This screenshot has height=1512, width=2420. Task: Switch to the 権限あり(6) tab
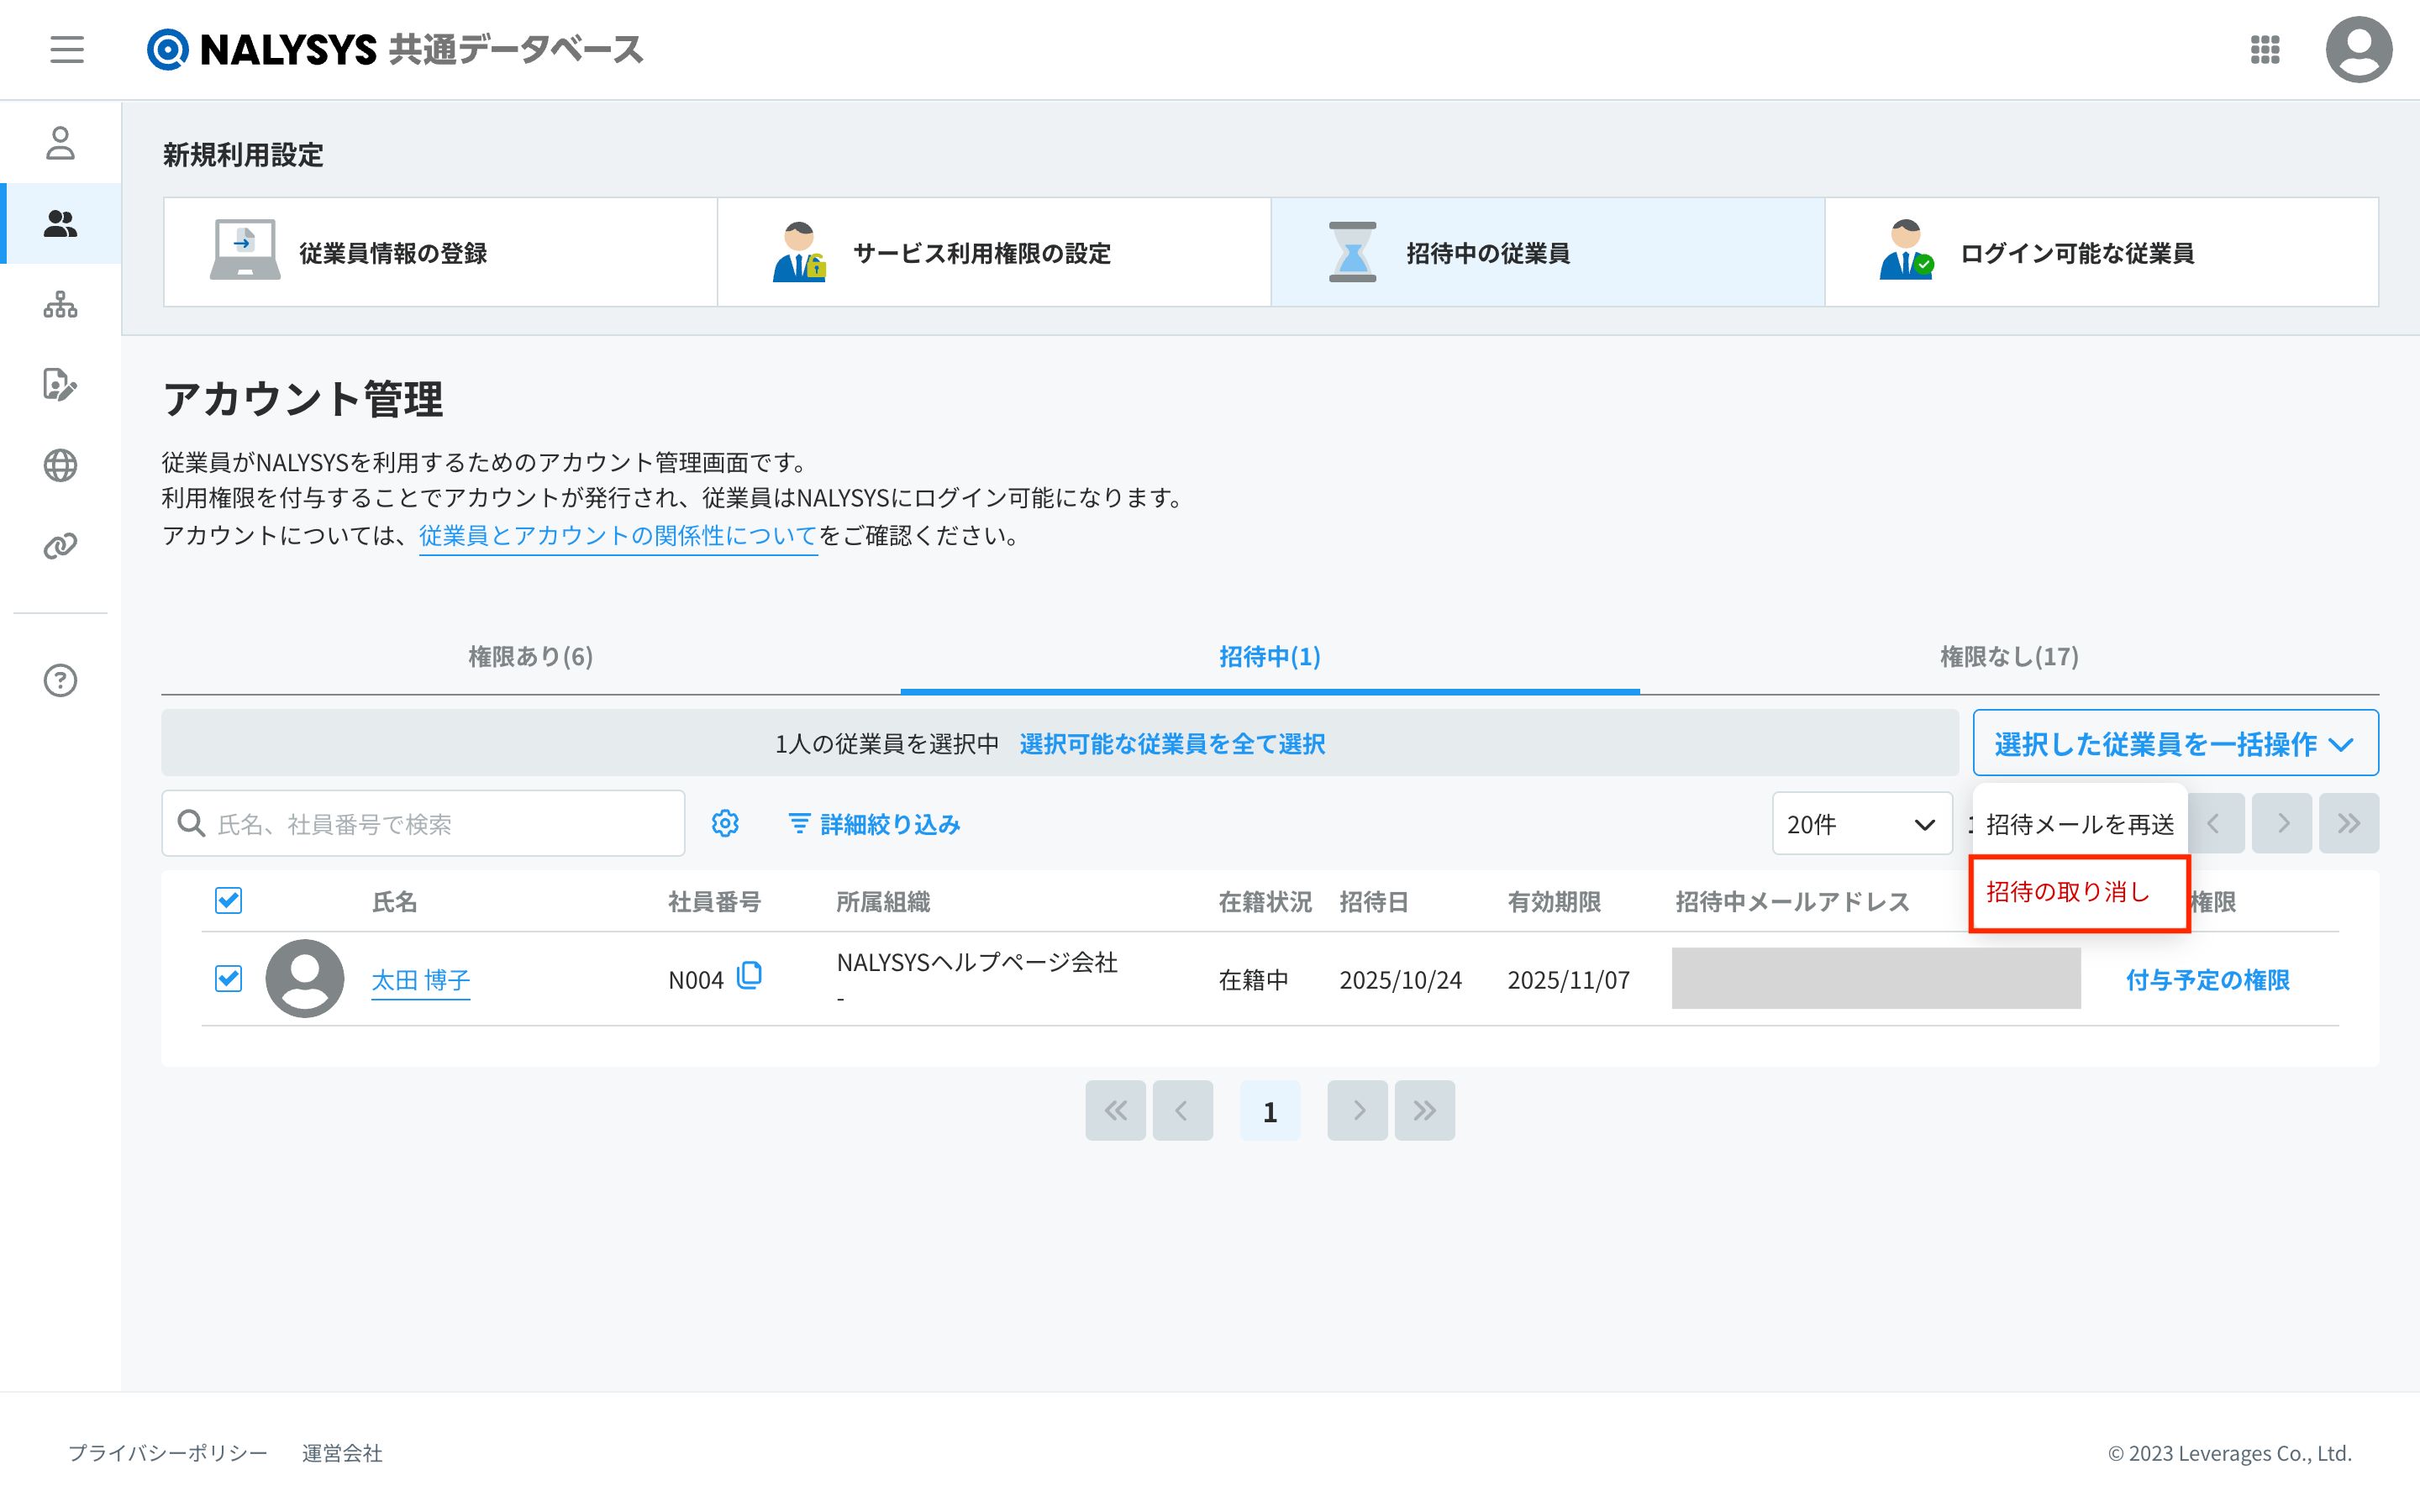[530, 656]
